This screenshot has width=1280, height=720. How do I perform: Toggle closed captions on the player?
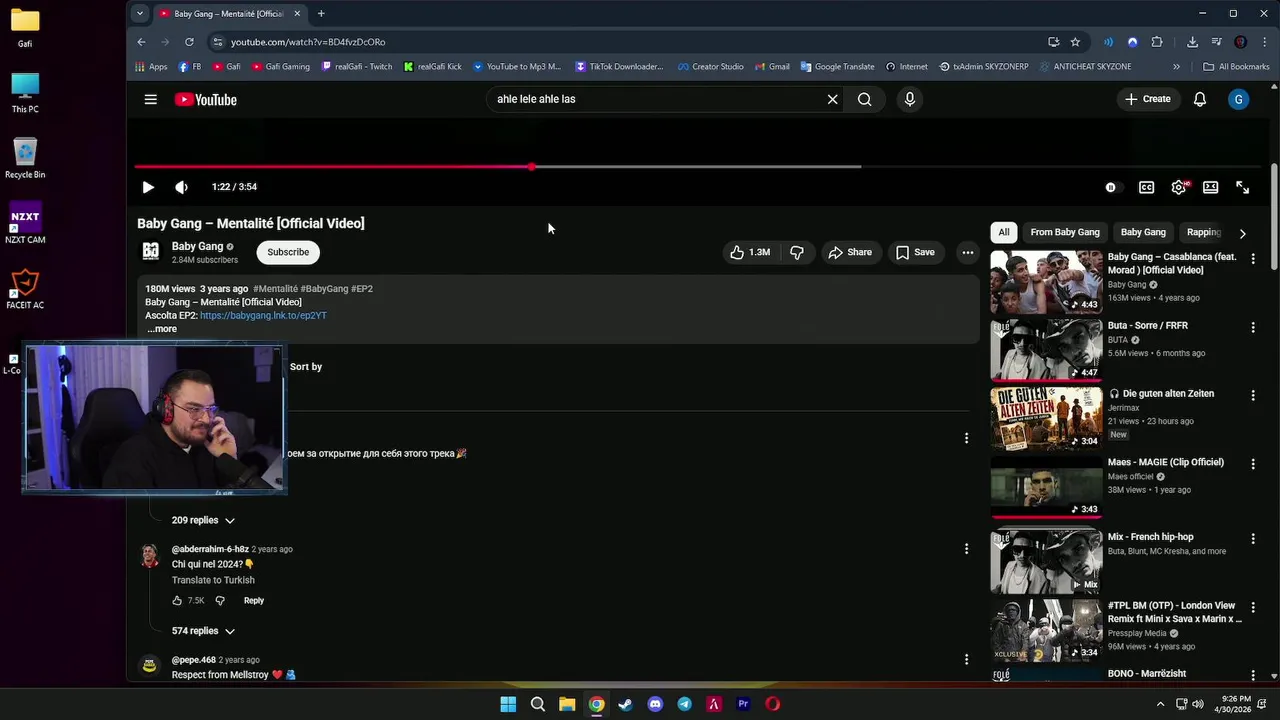coord(1146,187)
